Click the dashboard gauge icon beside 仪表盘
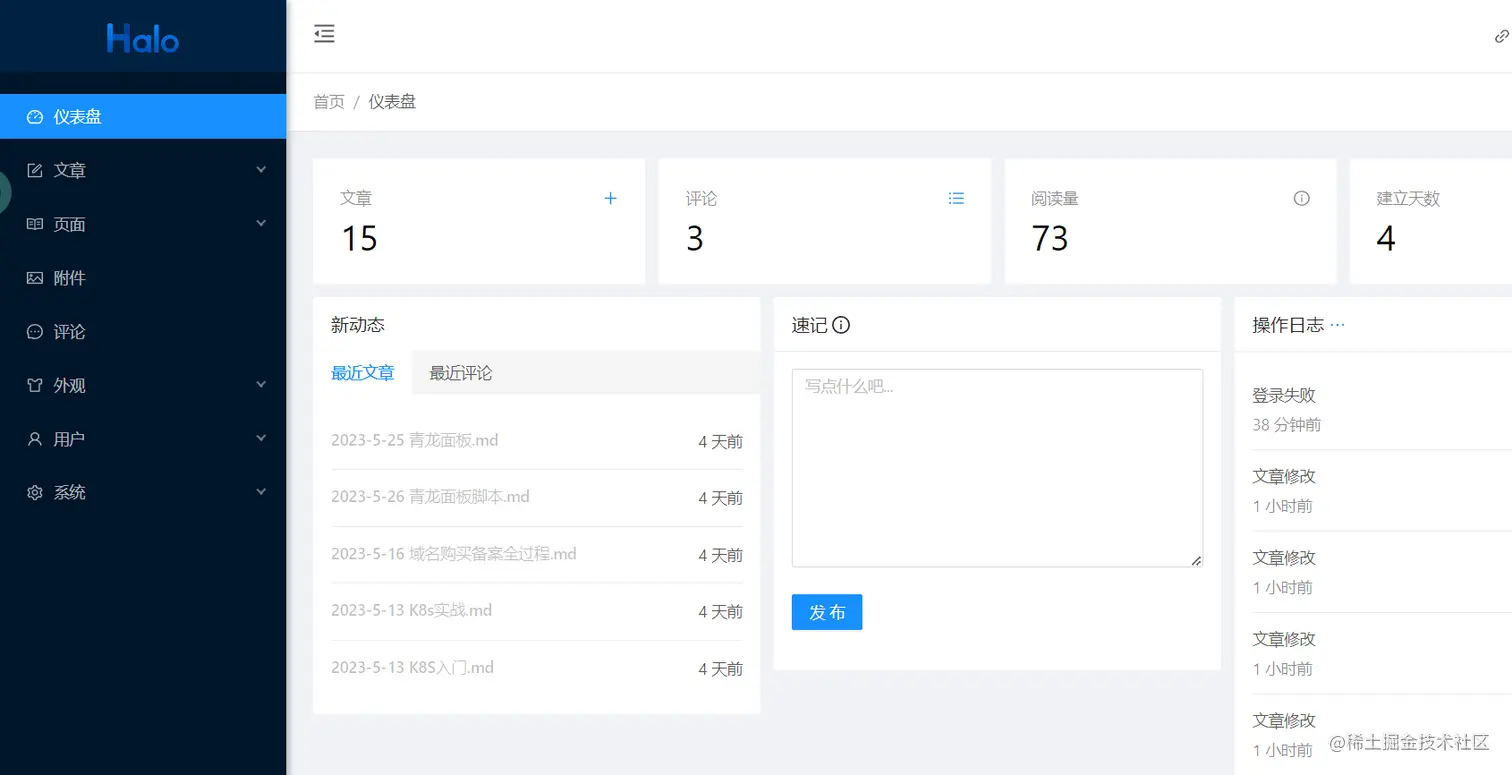 [35, 117]
